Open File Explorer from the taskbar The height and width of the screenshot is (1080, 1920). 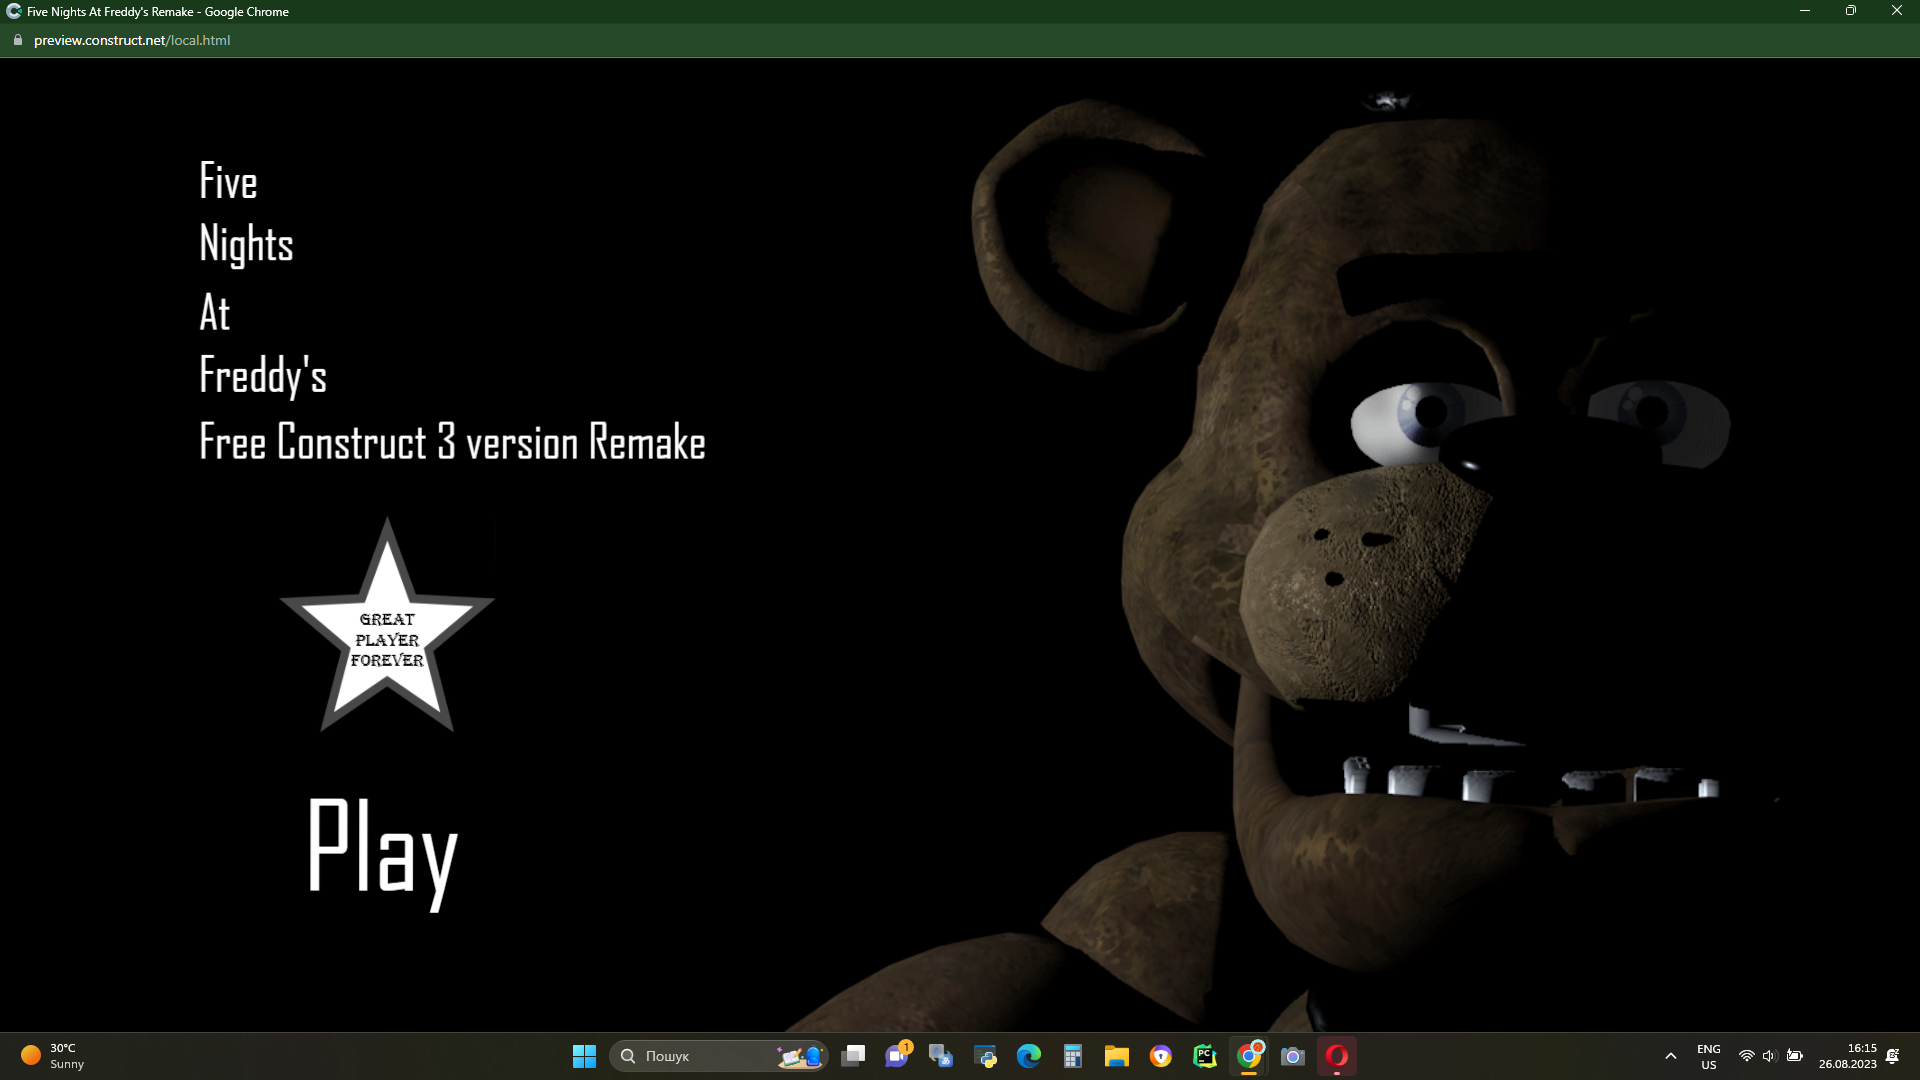1117,1056
